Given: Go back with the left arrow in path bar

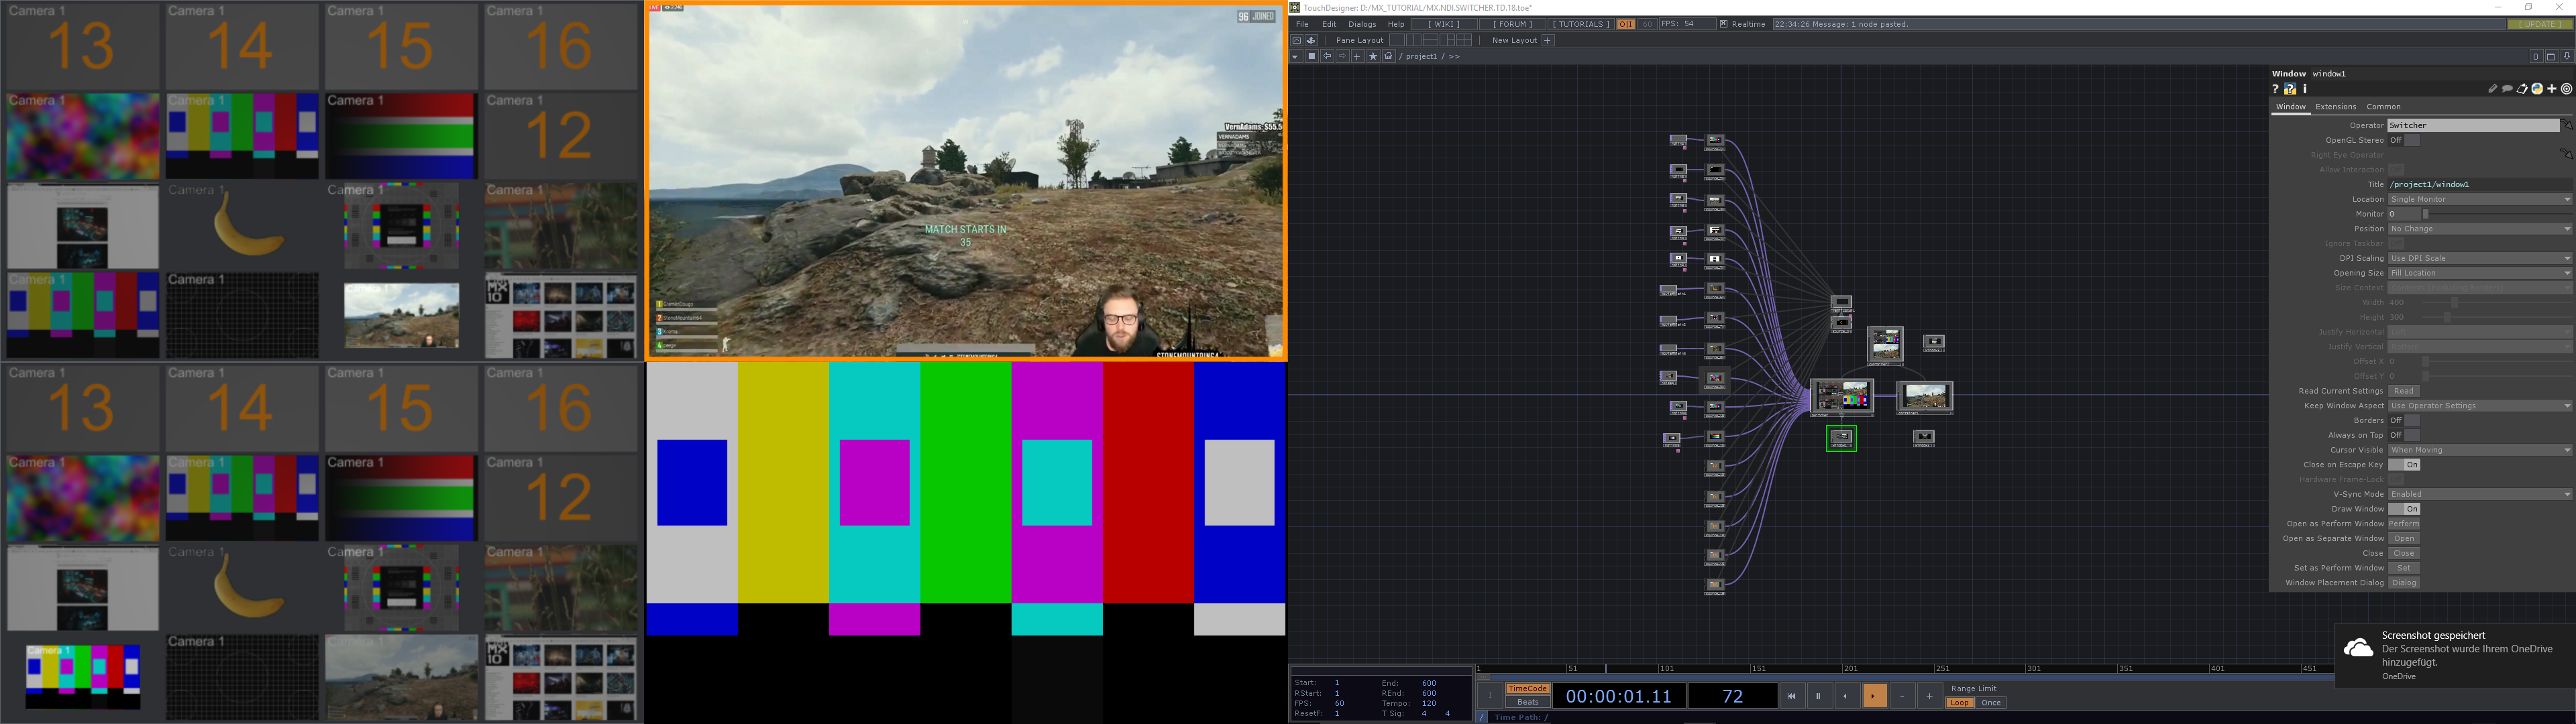Looking at the screenshot, I should 1327,56.
